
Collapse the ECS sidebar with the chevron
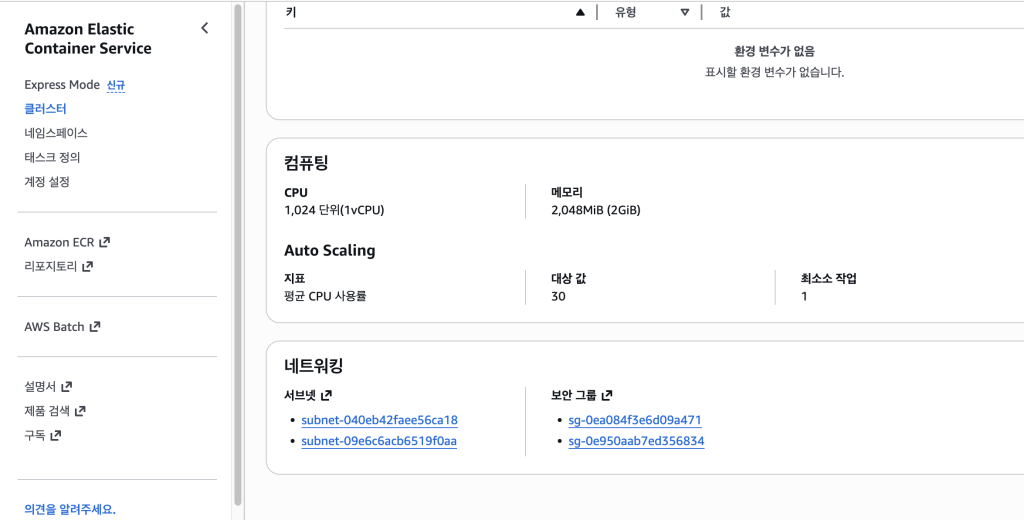(204, 28)
